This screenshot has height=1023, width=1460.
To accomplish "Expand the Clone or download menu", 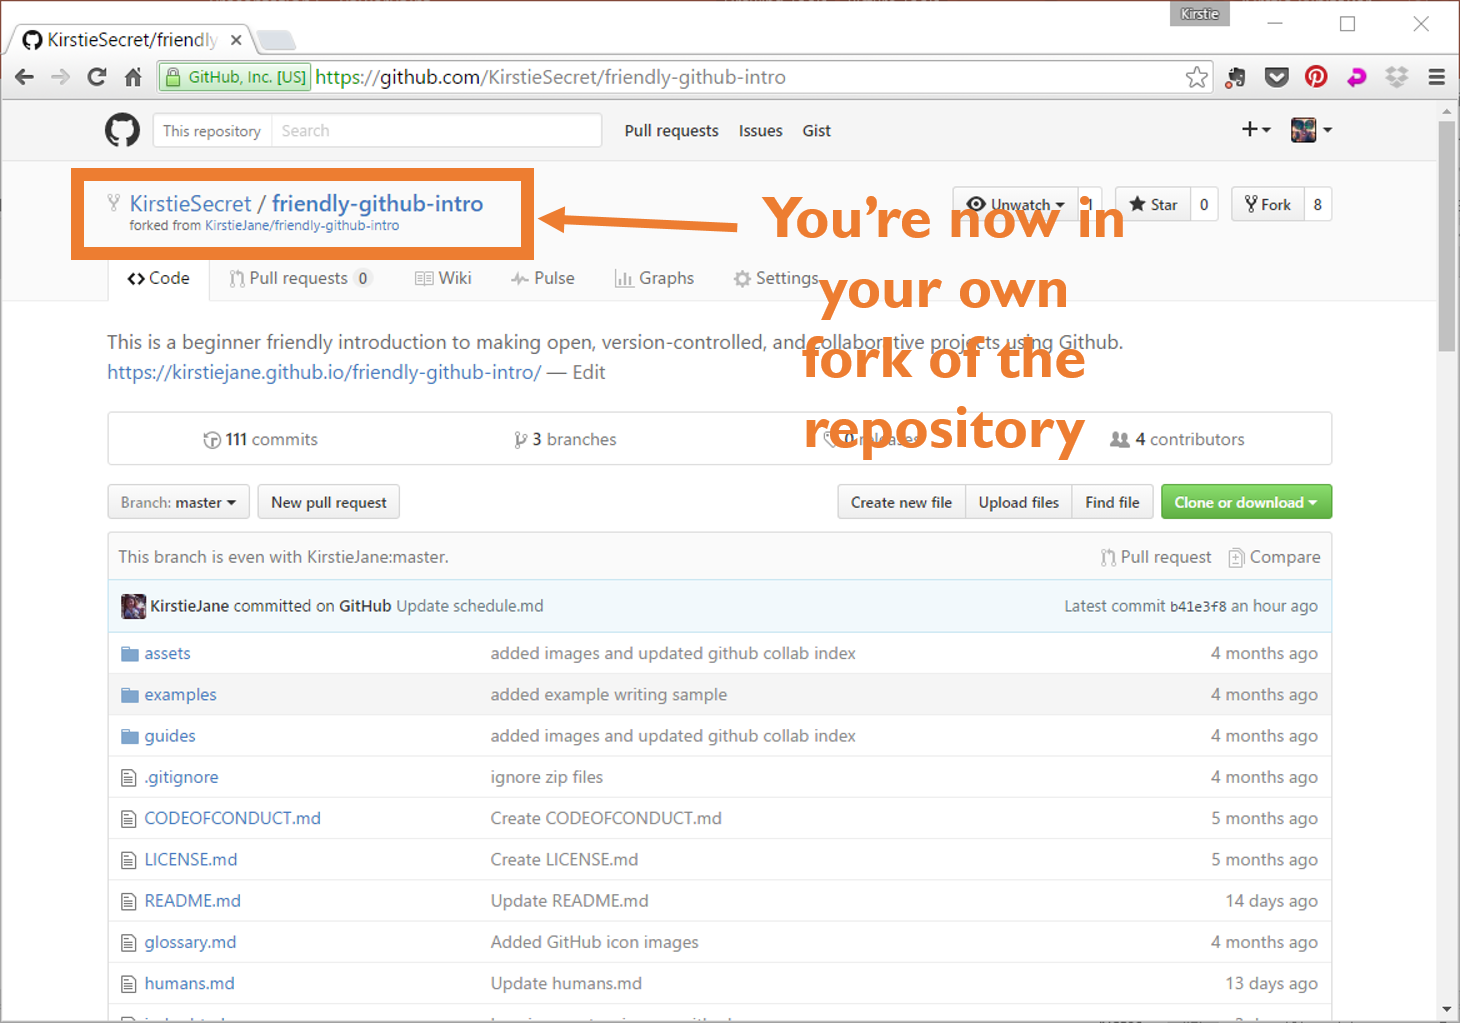I will coord(1246,502).
